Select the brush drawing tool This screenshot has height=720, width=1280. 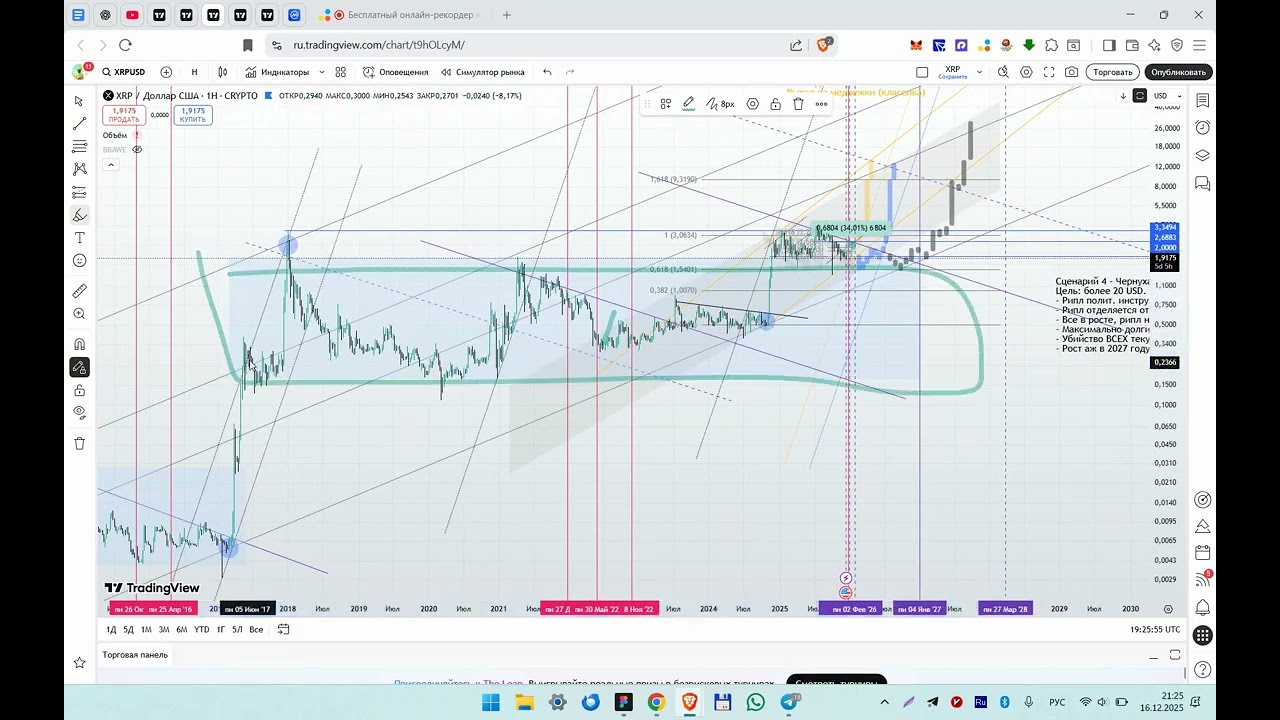click(x=79, y=215)
